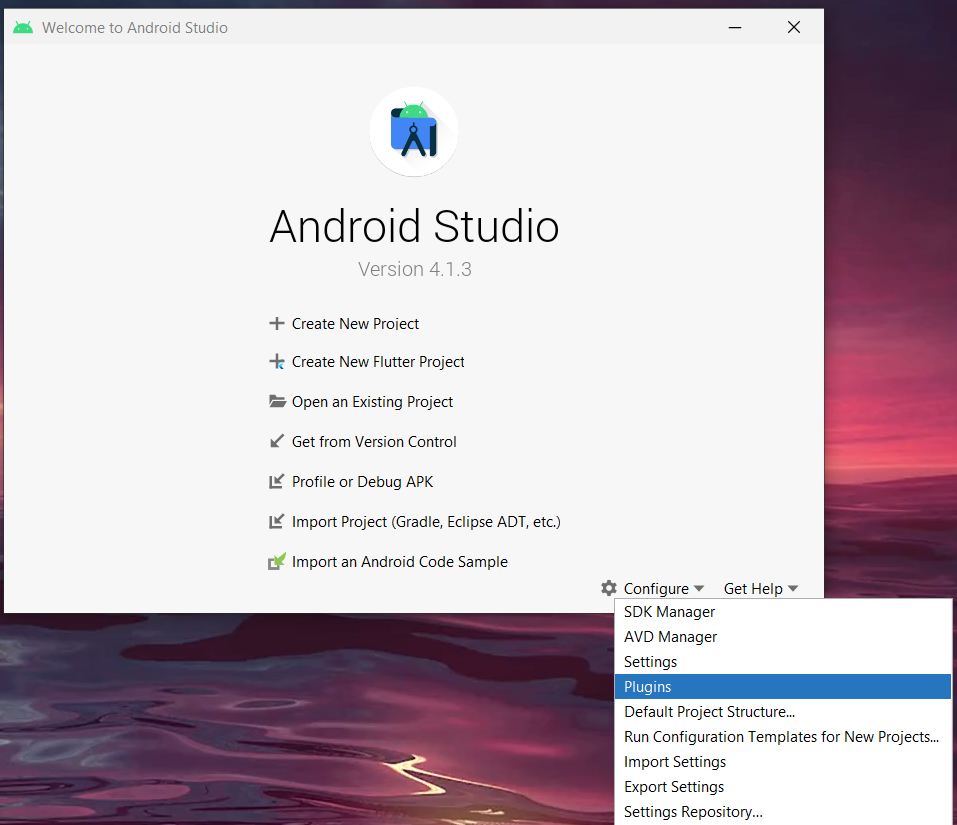Create New Project
Viewport: 957px width, 825px height.
355,323
